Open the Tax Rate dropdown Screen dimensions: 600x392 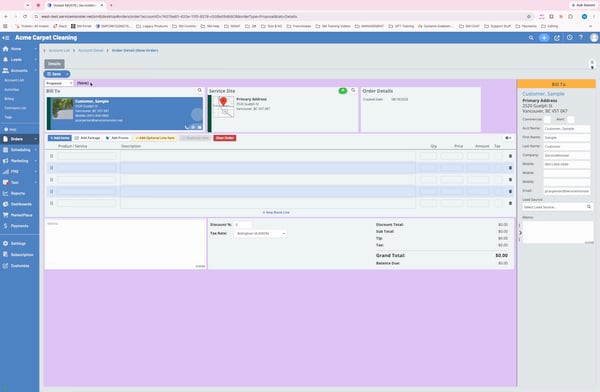coord(260,234)
